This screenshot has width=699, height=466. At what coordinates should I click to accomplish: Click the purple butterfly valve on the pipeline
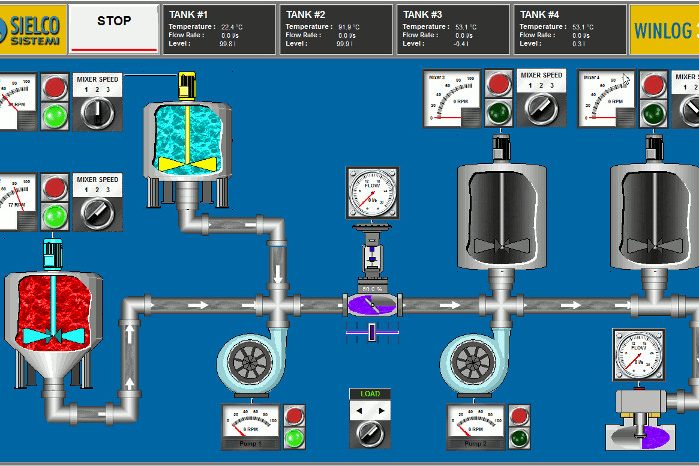click(371, 304)
